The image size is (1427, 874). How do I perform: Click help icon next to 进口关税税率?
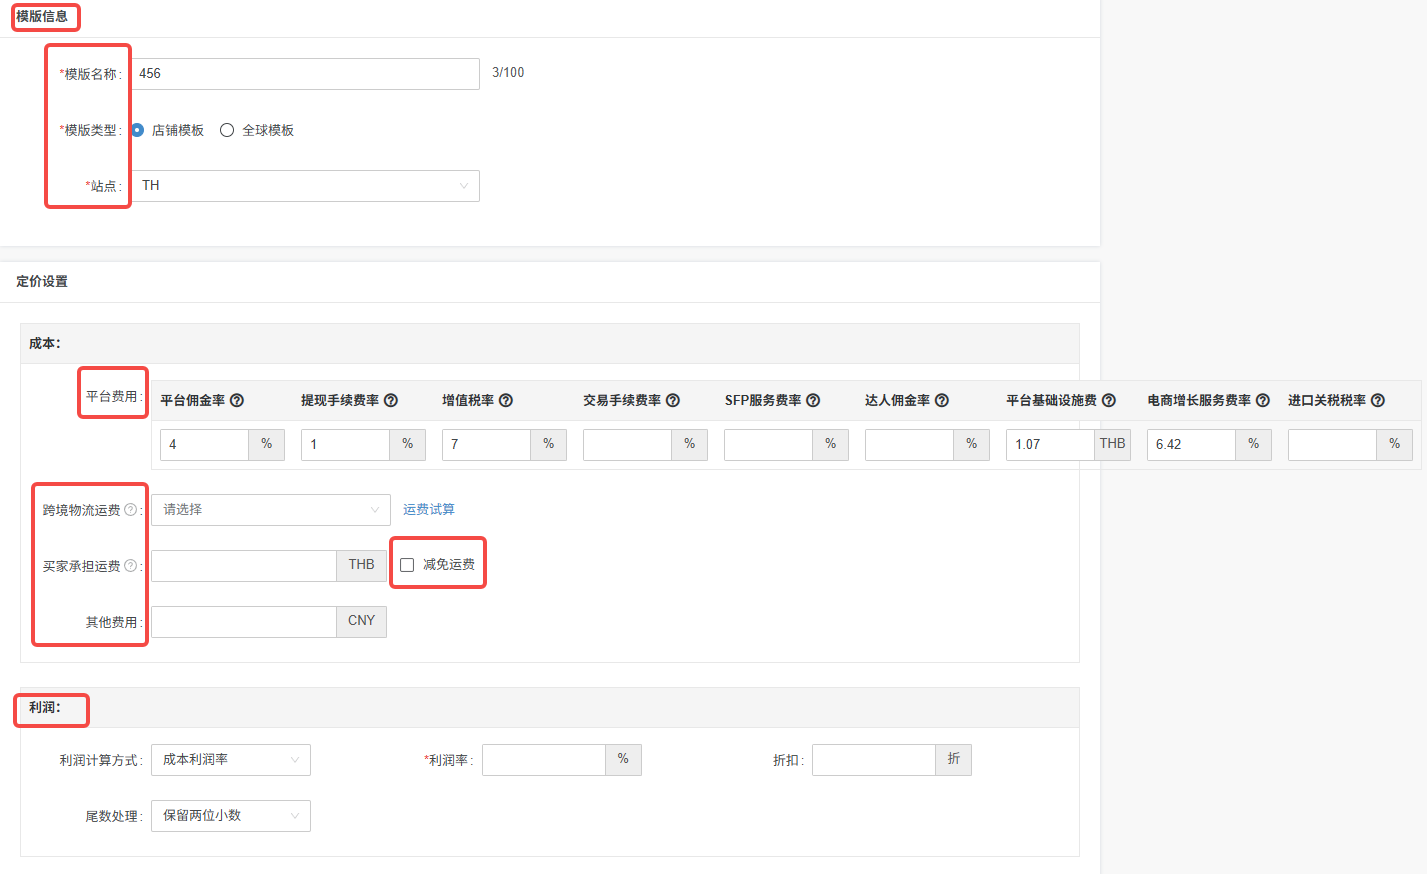[x=1378, y=400]
